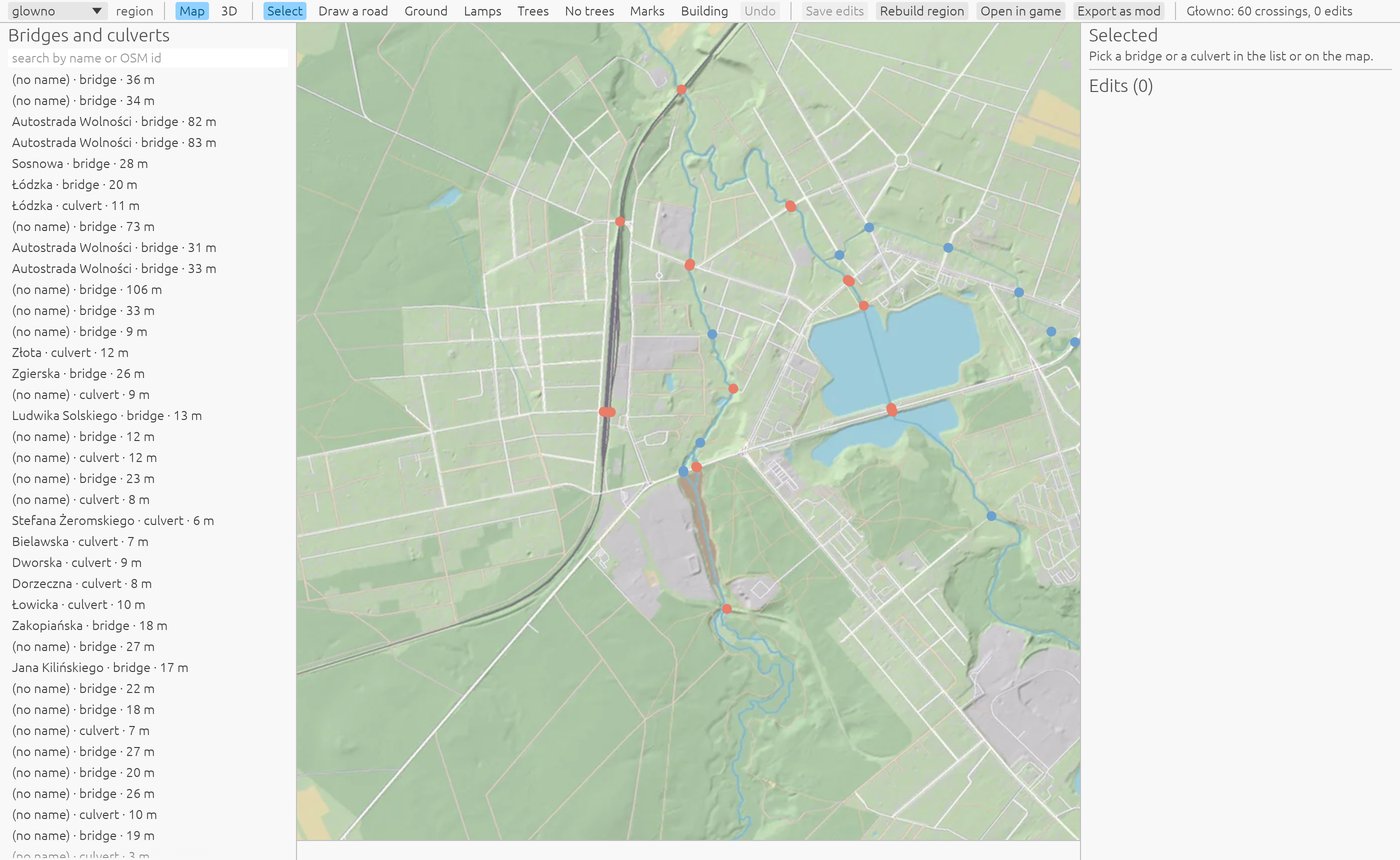
Task: Click the red bridge marker on the lake causeway
Action: pyautogui.click(x=891, y=409)
